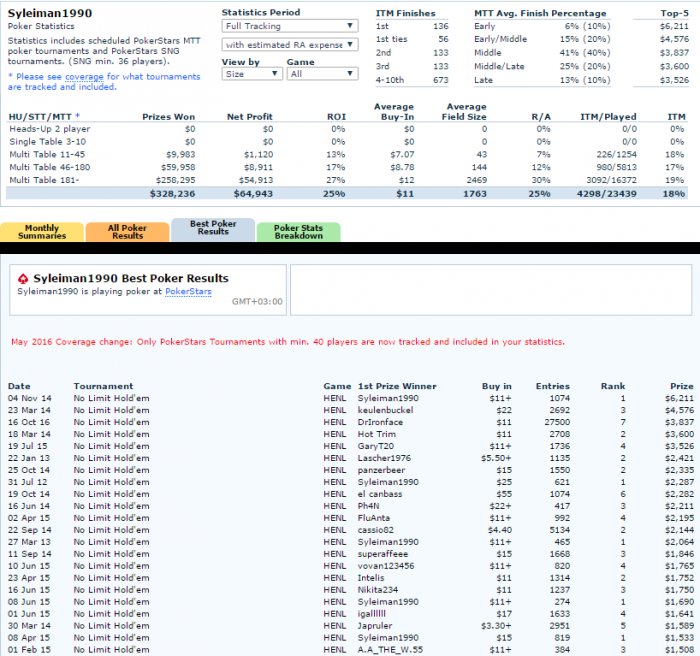Viewport: 700px width, 656px height.
Task: Click the spade icon beside Best Poker Results
Action: coord(24,279)
